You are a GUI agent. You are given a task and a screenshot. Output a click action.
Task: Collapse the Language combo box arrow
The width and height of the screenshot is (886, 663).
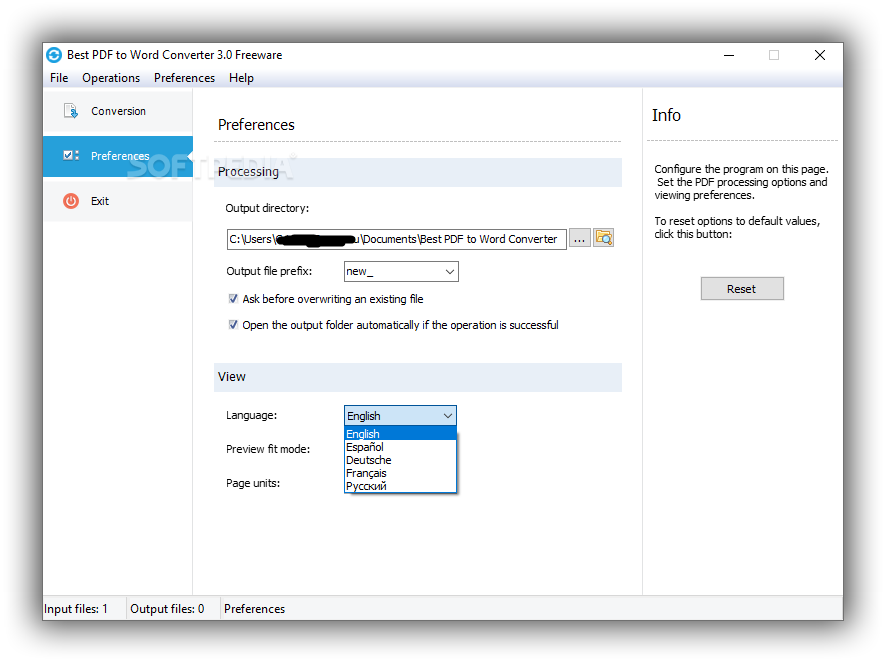click(x=448, y=416)
